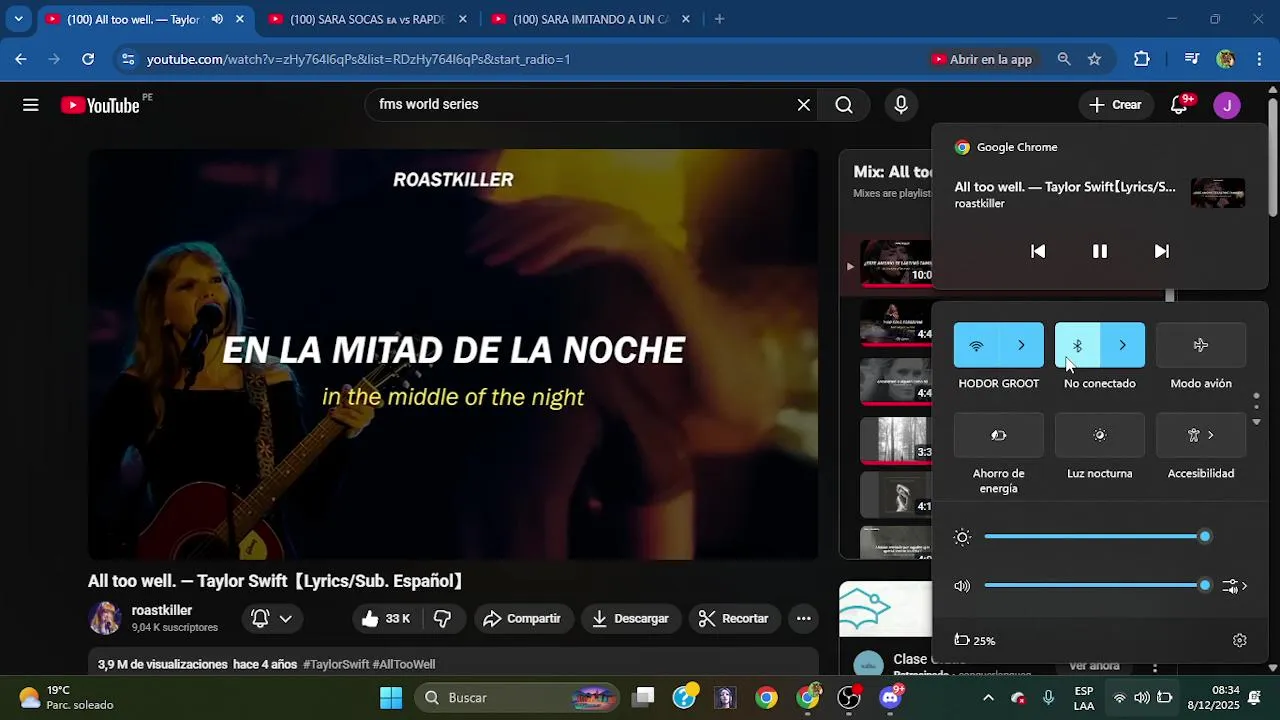
Task: Bookmark this page with the star
Action: point(1094,59)
